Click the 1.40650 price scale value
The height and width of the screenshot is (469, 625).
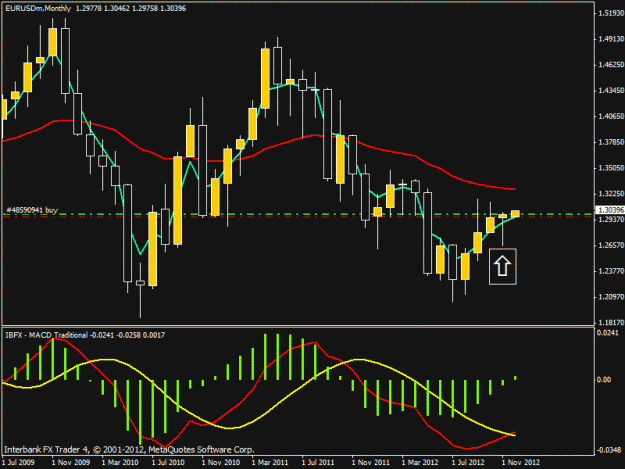611,116
